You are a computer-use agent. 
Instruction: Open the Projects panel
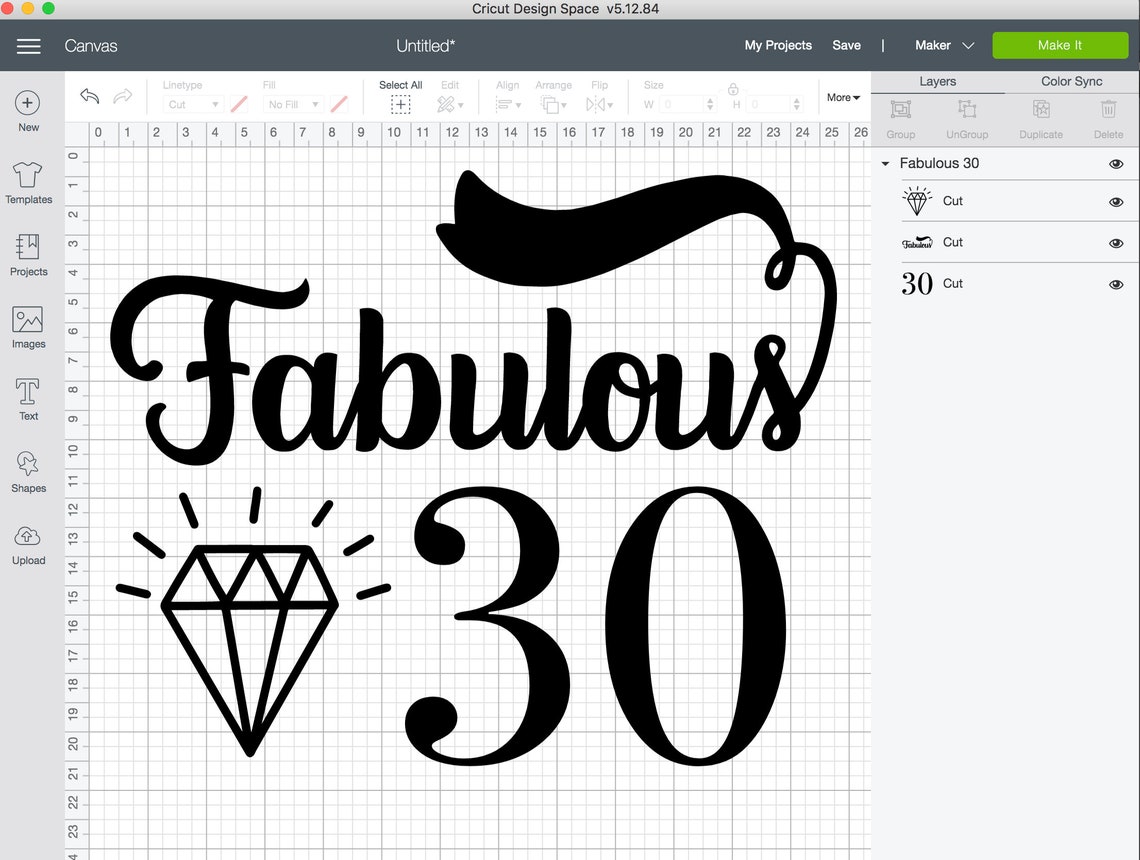pos(28,256)
